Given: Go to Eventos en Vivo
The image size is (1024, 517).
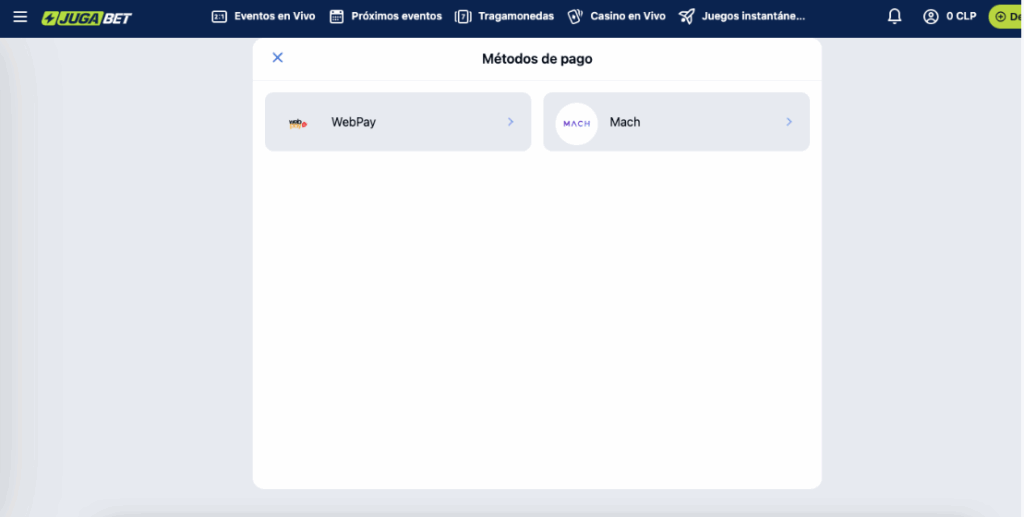Looking at the screenshot, I should coord(274,17).
